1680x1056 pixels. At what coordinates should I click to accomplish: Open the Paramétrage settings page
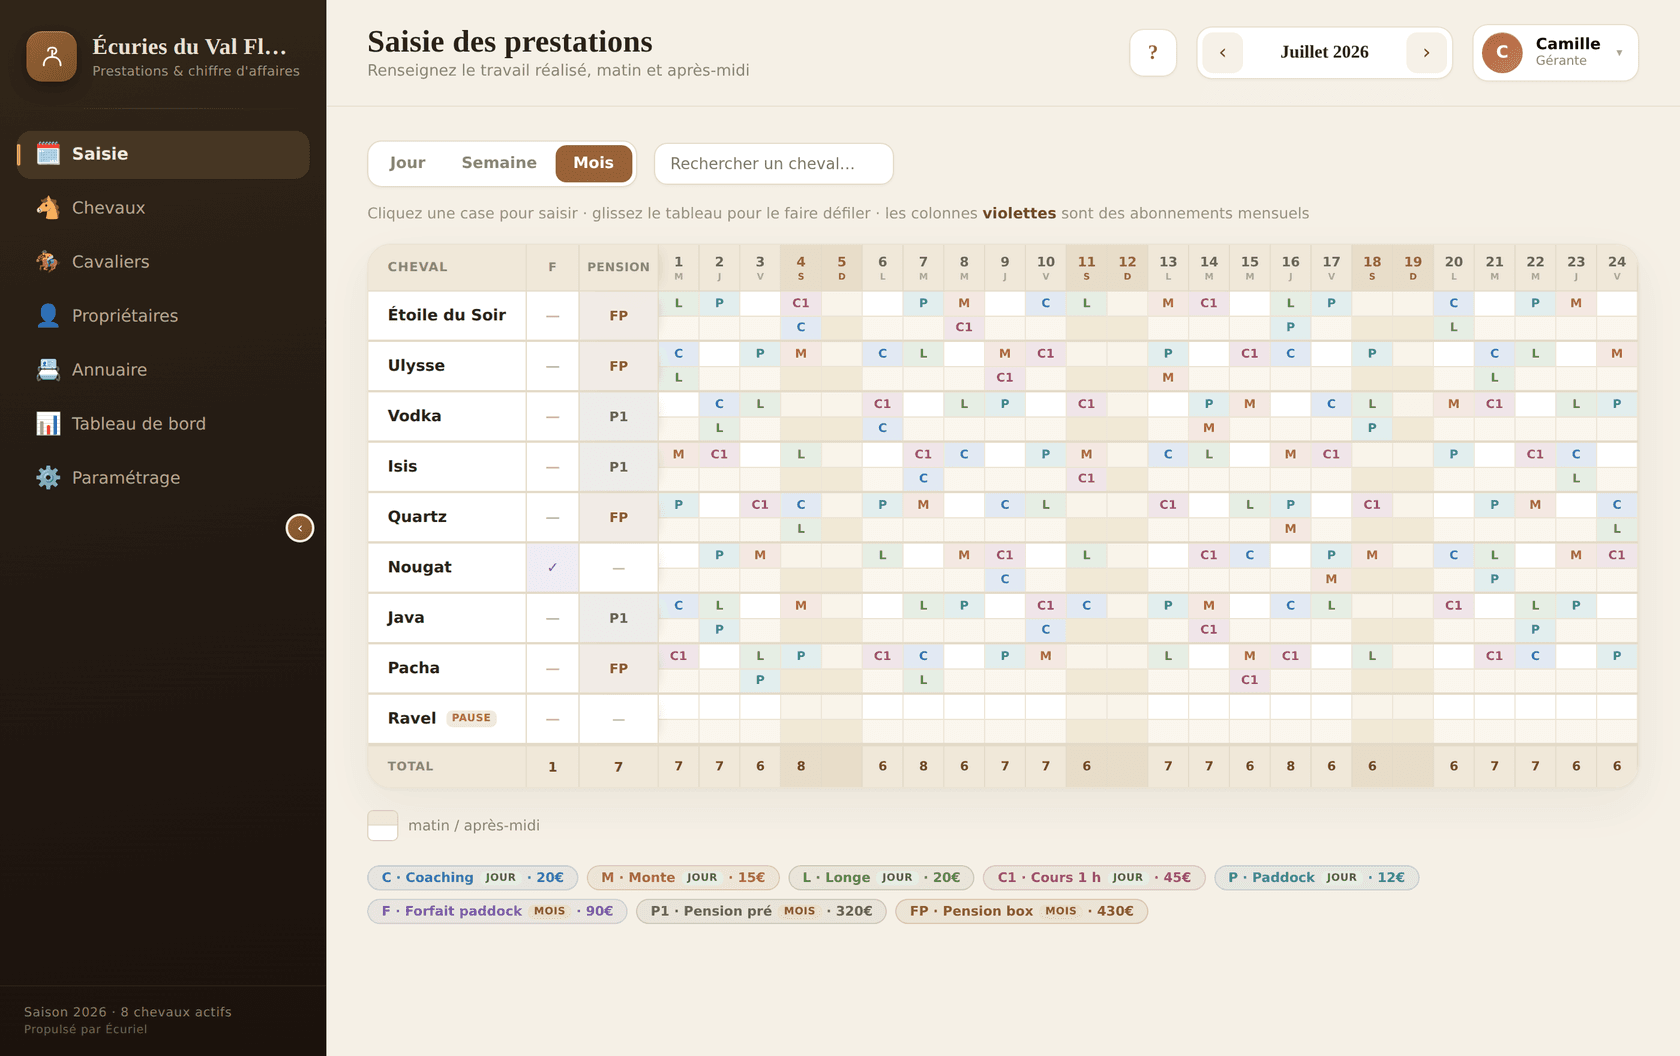(163, 478)
